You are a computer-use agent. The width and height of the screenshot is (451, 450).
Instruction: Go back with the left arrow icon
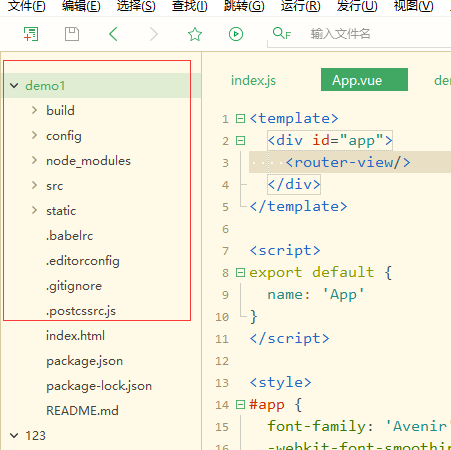click(113, 34)
